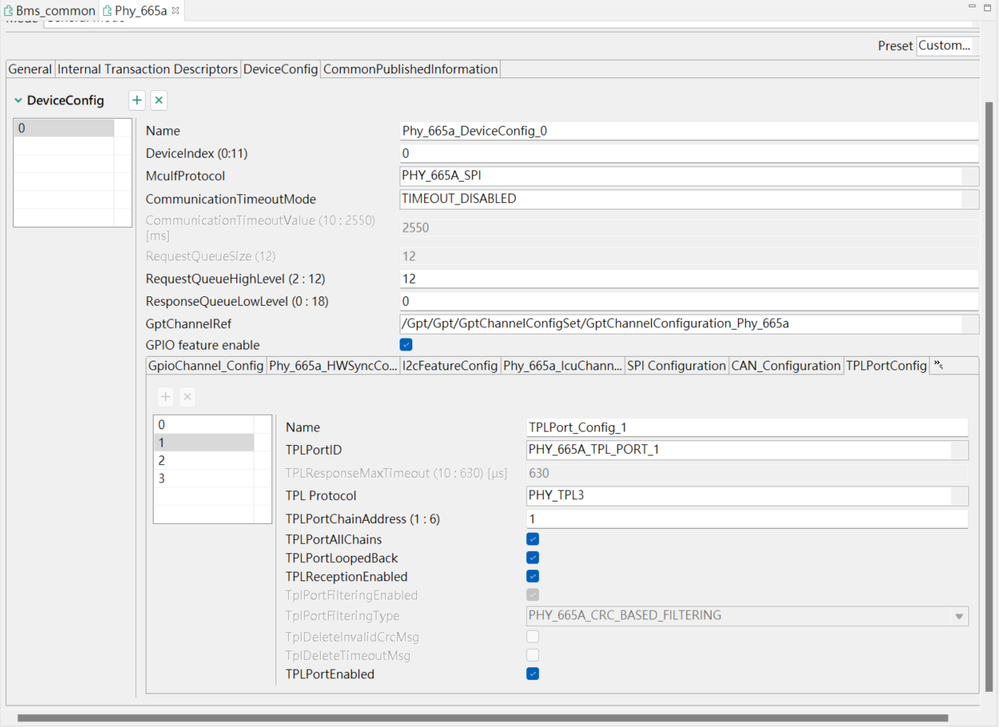The height and width of the screenshot is (727, 999).
Task: Click the horizontal scrollbar at bottom
Action: 480,717
